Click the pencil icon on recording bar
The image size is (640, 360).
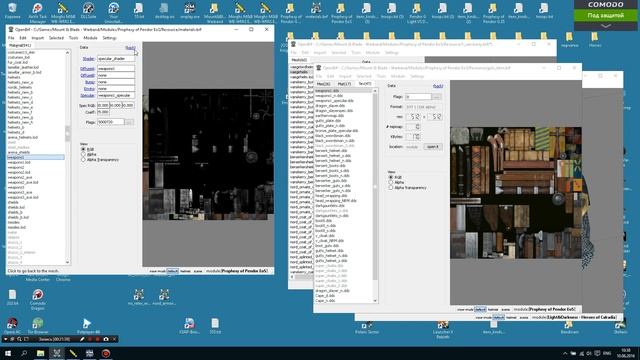82,339
